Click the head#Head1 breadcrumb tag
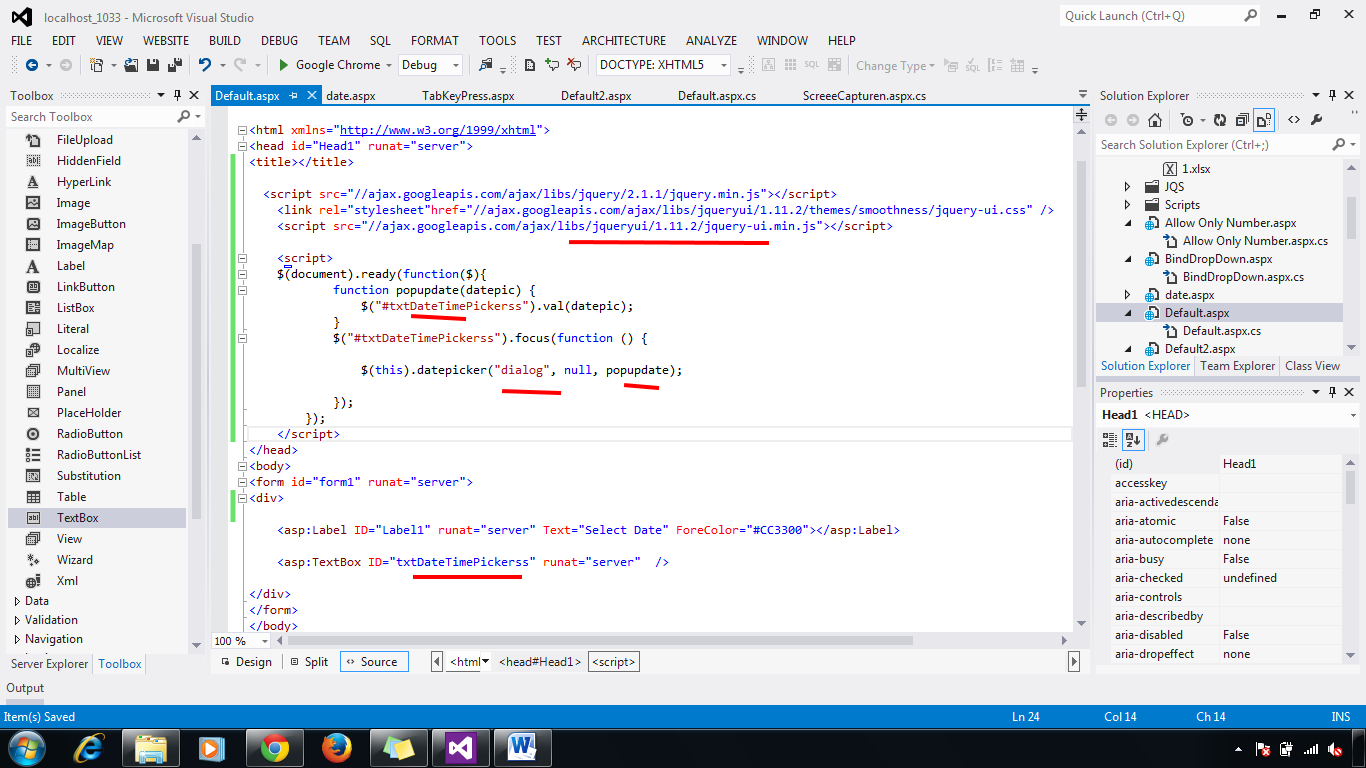Screen dimensions: 1366x768 [x=539, y=661]
